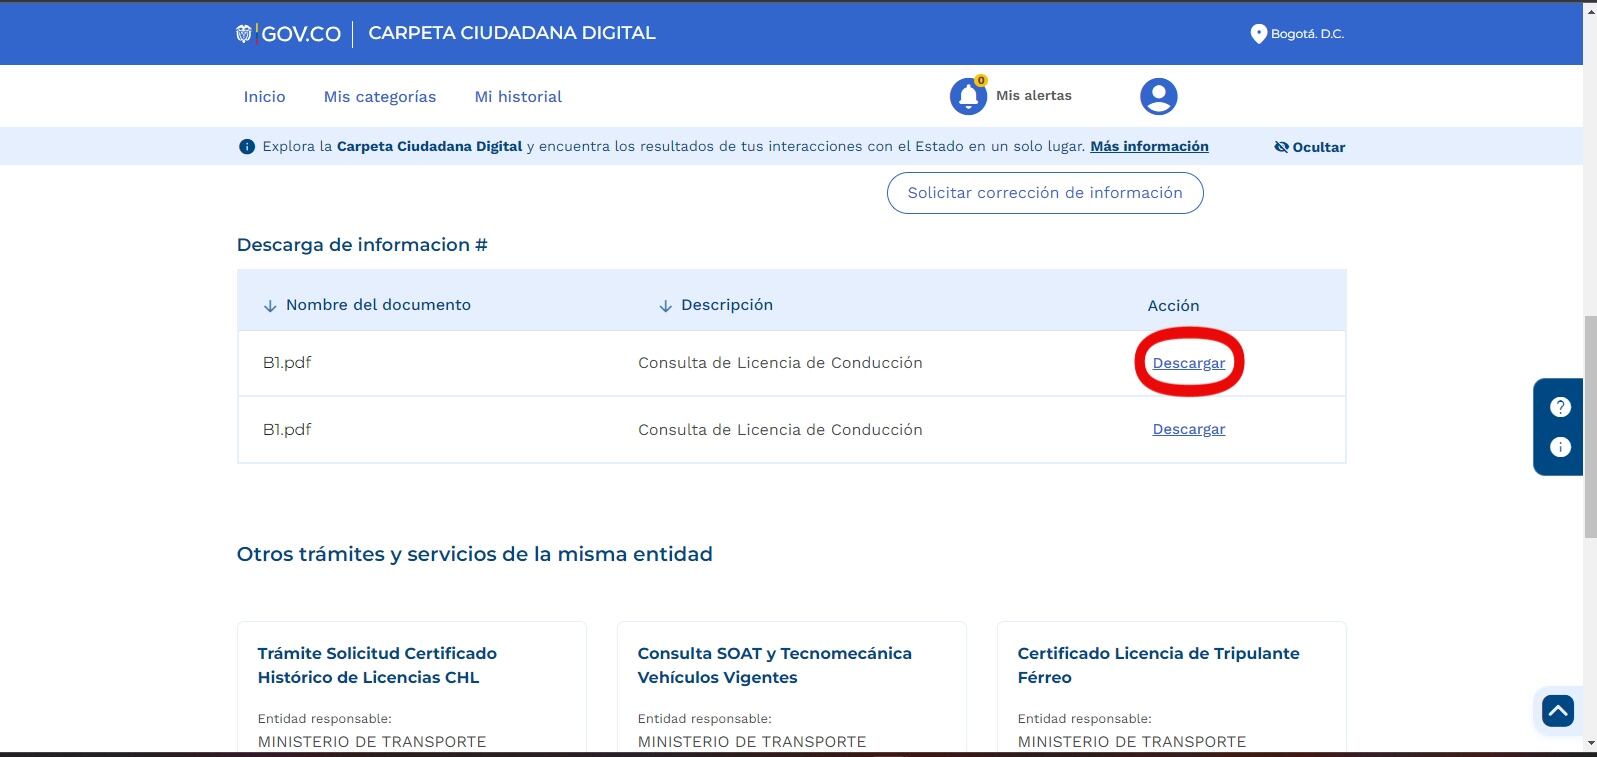Open Consulta SOAT y Tecnomecánica card
Screen dimensions: 1597x757
click(x=774, y=665)
